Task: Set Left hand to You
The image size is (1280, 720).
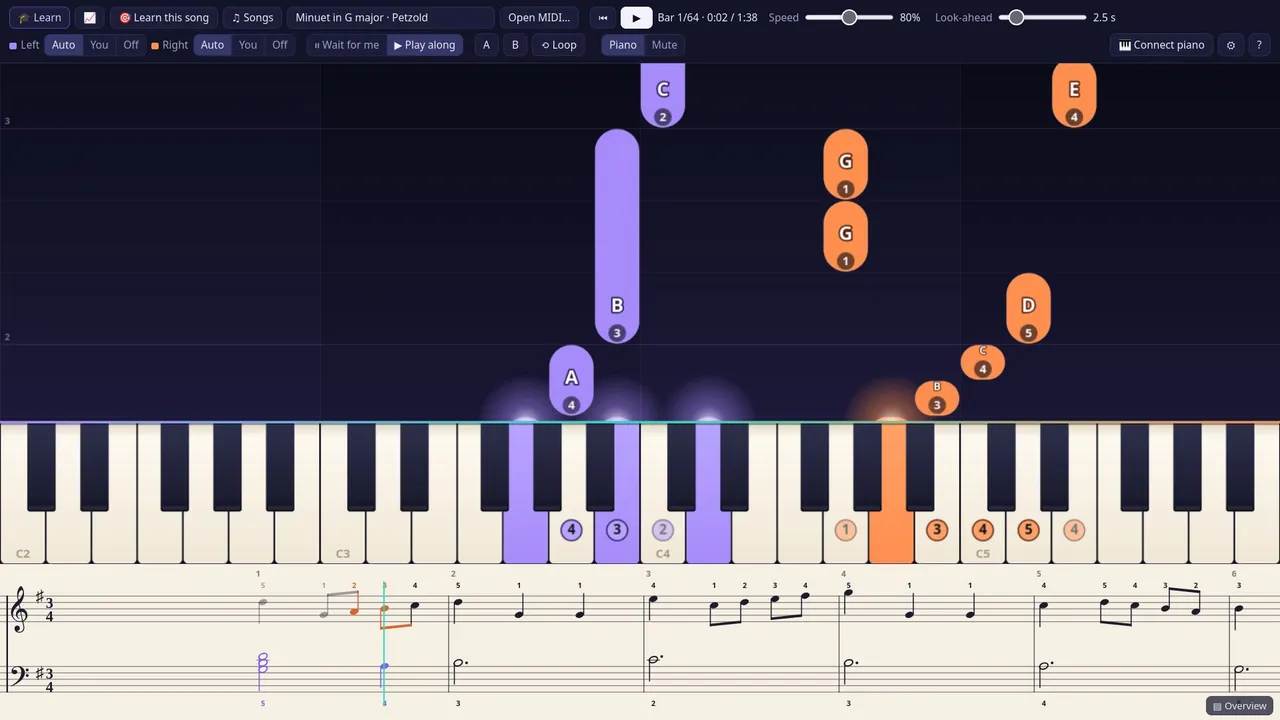Action: pyautogui.click(x=99, y=45)
